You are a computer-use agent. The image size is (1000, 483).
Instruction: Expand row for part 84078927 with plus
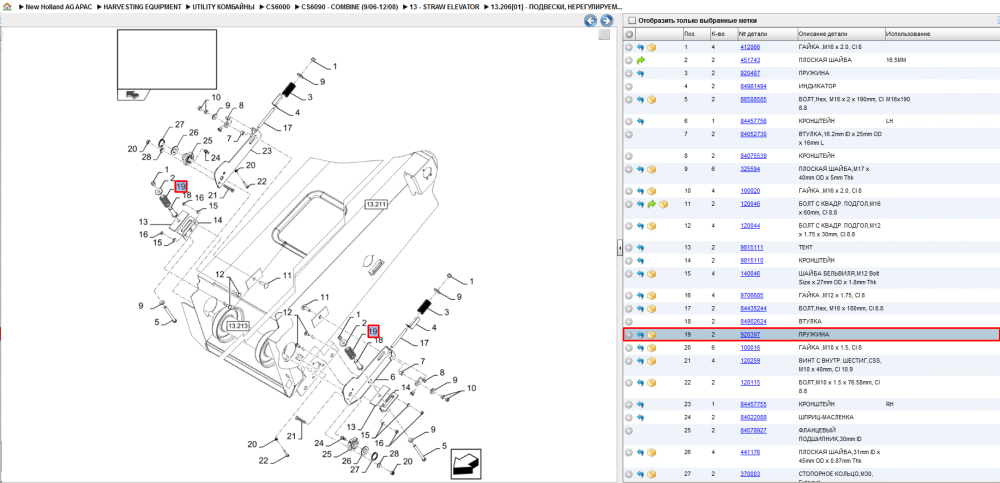[629, 431]
